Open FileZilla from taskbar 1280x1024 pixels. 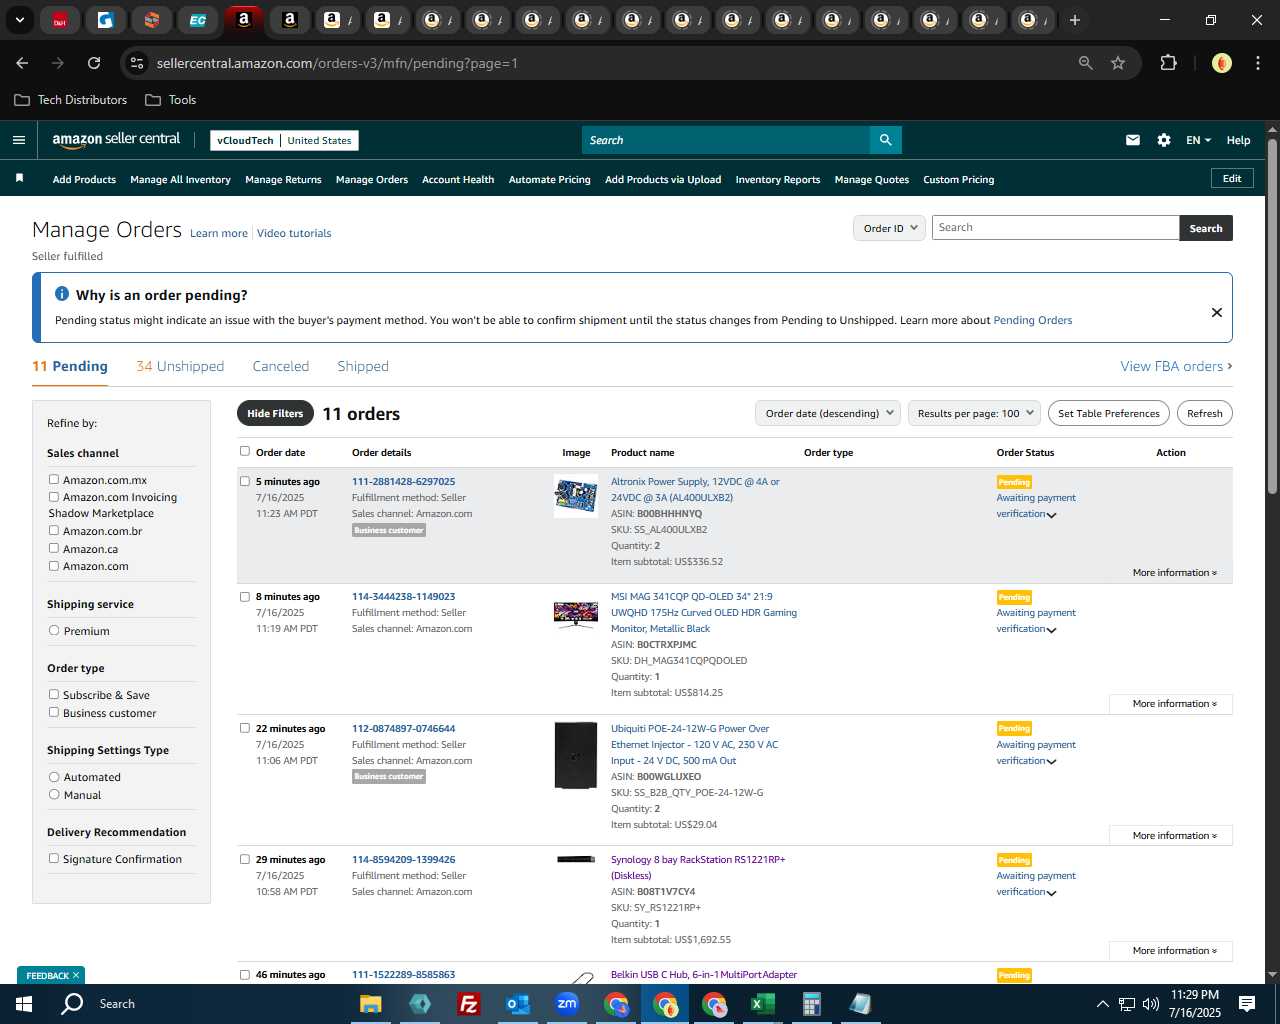[x=468, y=1004]
